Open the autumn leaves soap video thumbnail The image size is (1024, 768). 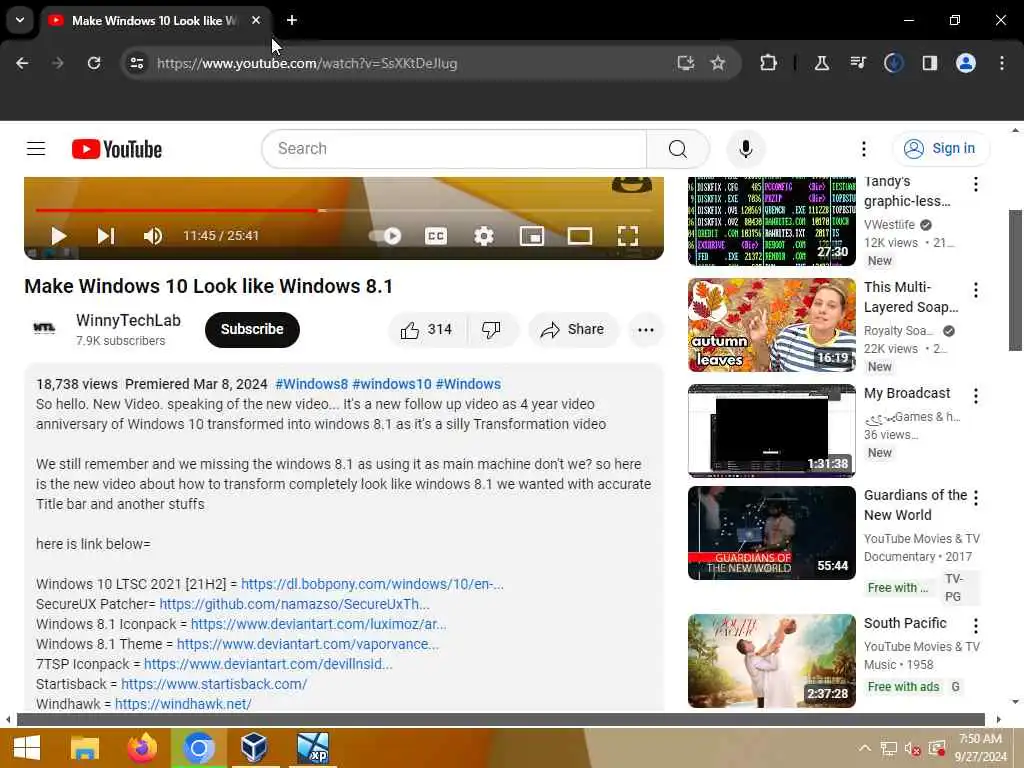pyautogui.click(x=771, y=325)
